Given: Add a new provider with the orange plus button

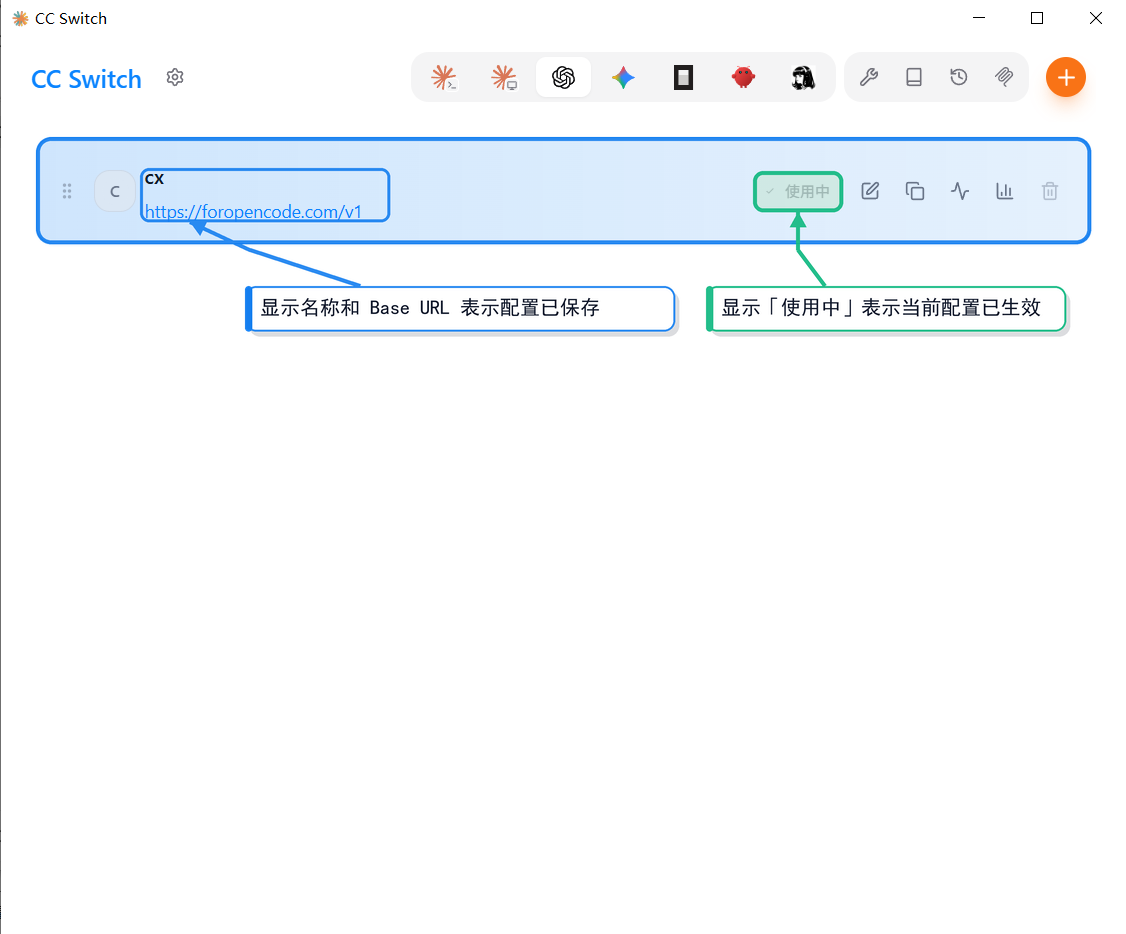Looking at the screenshot, I should [x=1066, y=77].
